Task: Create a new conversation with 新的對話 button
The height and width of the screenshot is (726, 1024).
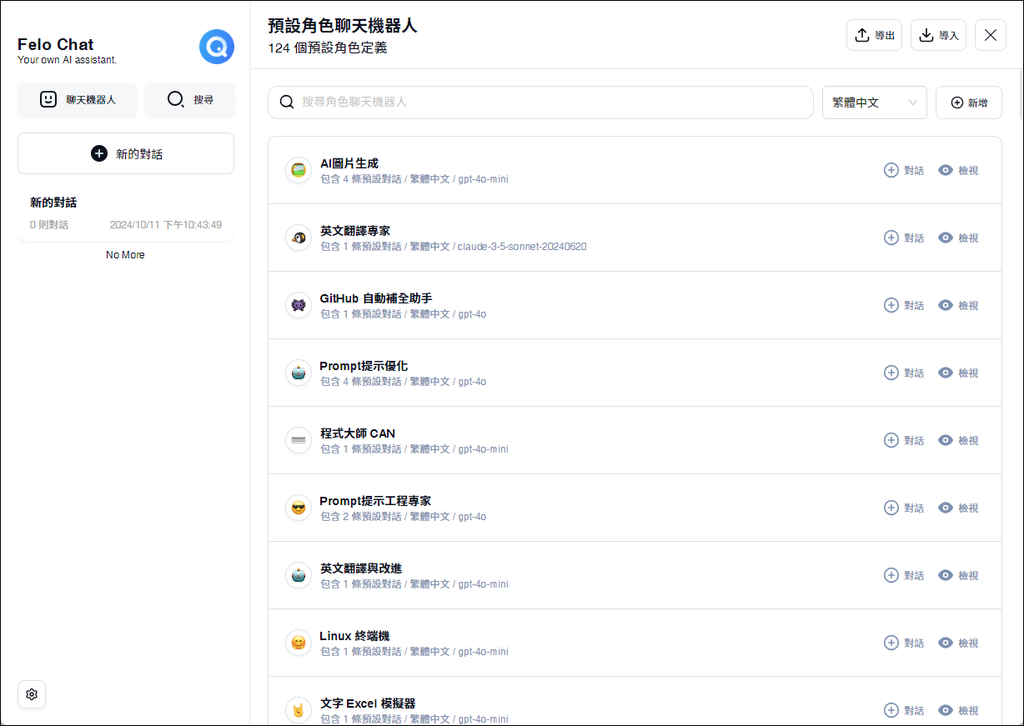Action: (125, 153)
